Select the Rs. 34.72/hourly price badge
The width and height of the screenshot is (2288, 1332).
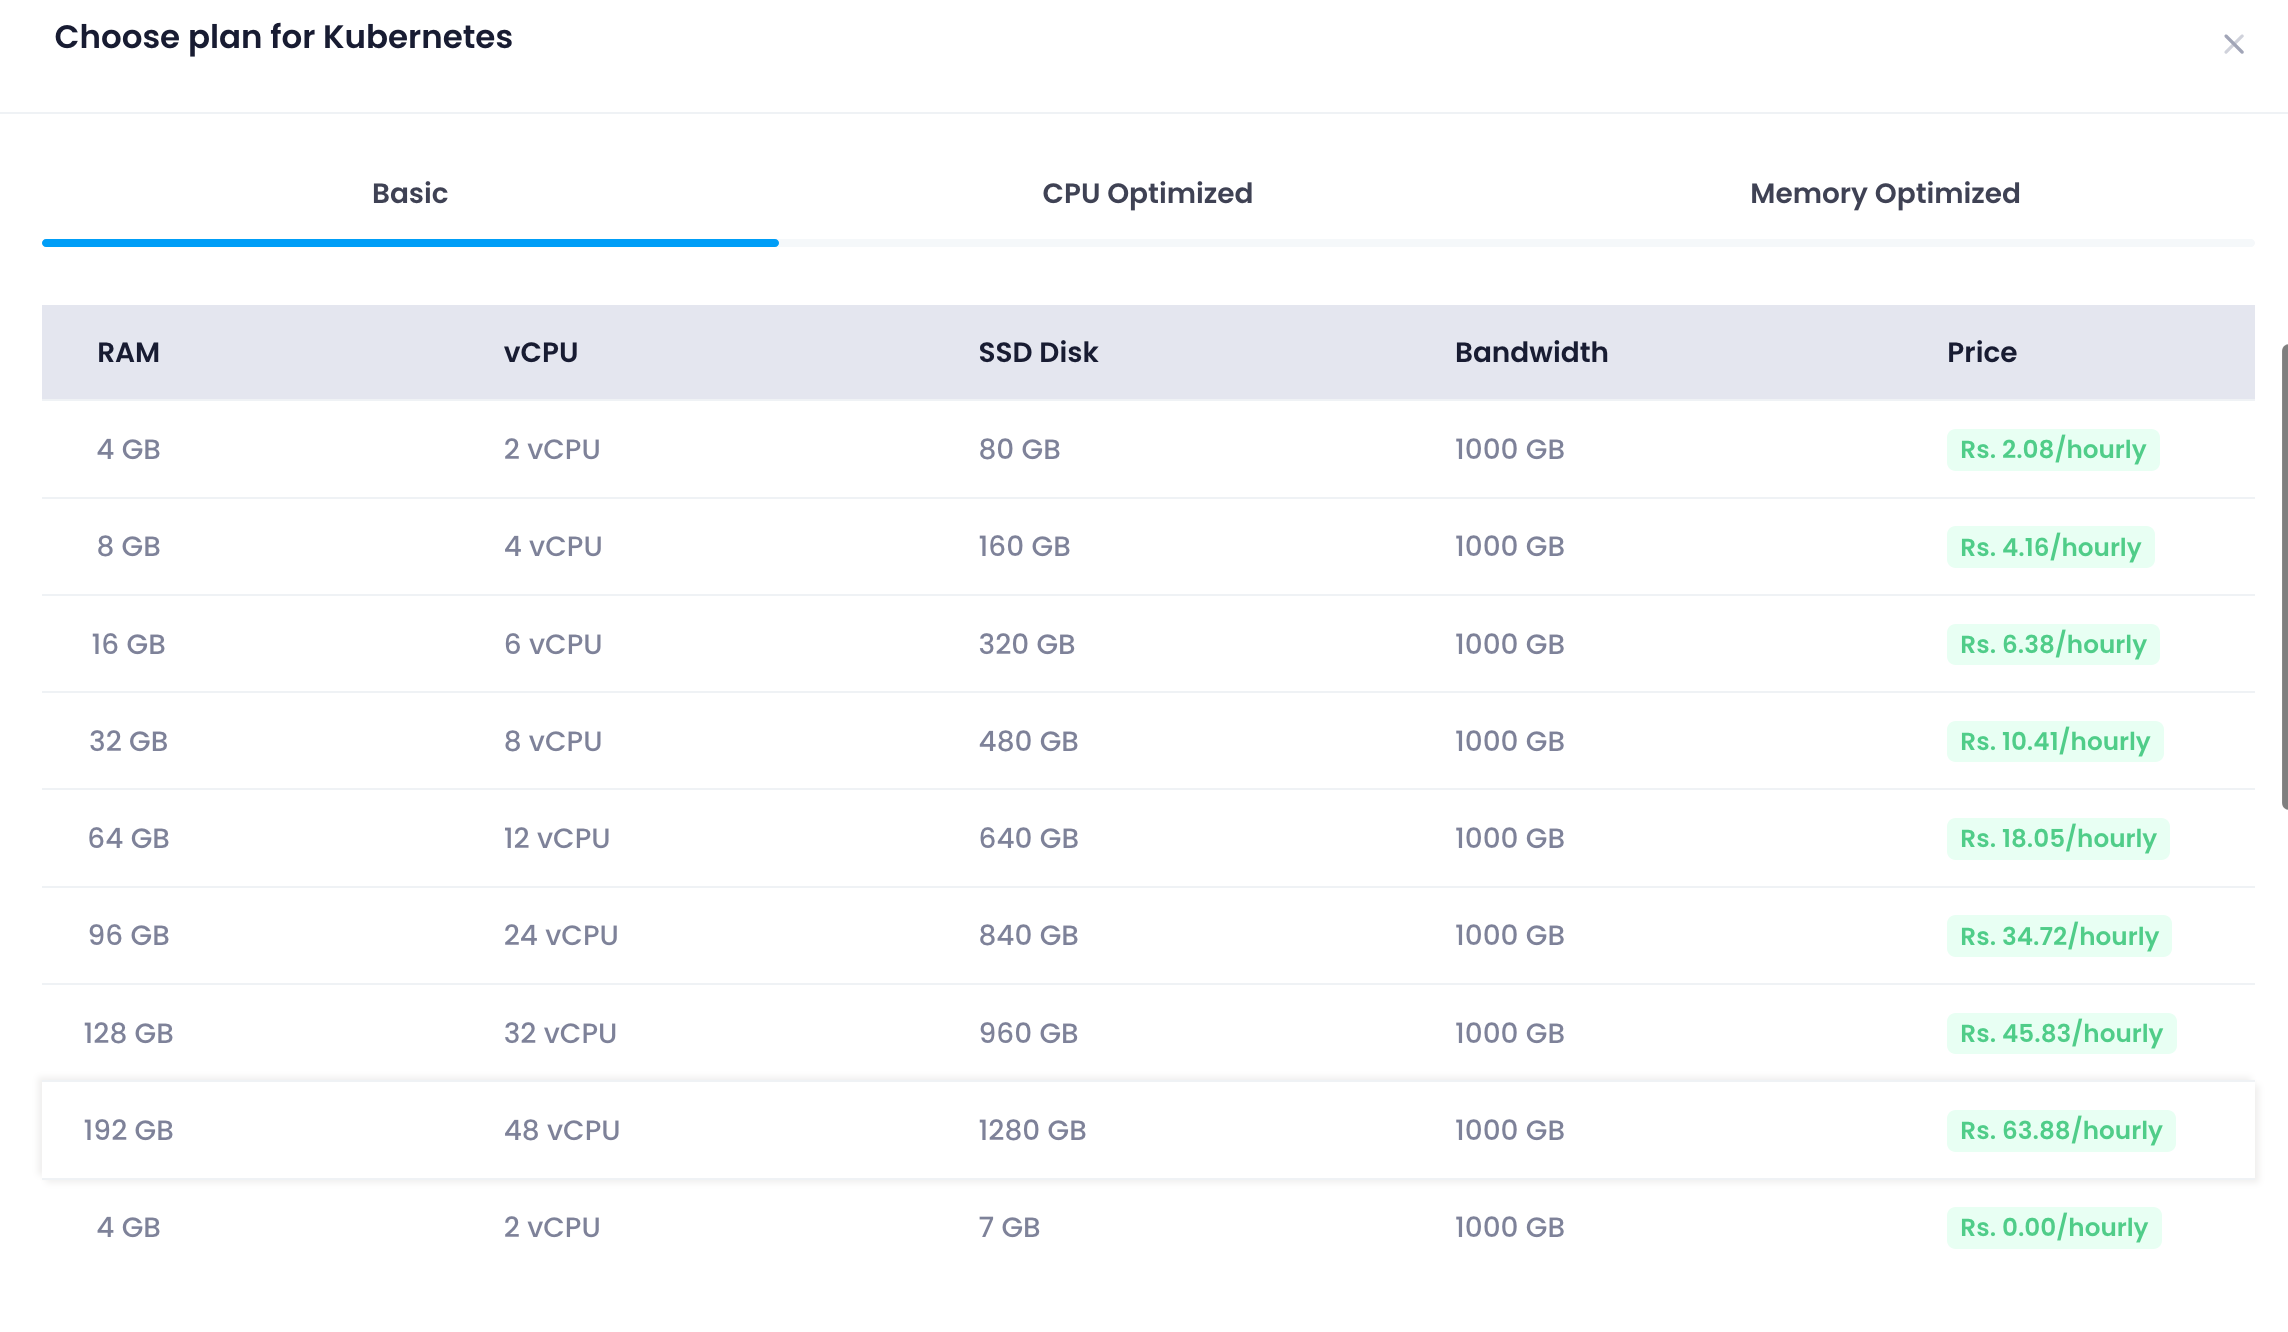[2059, 936]
